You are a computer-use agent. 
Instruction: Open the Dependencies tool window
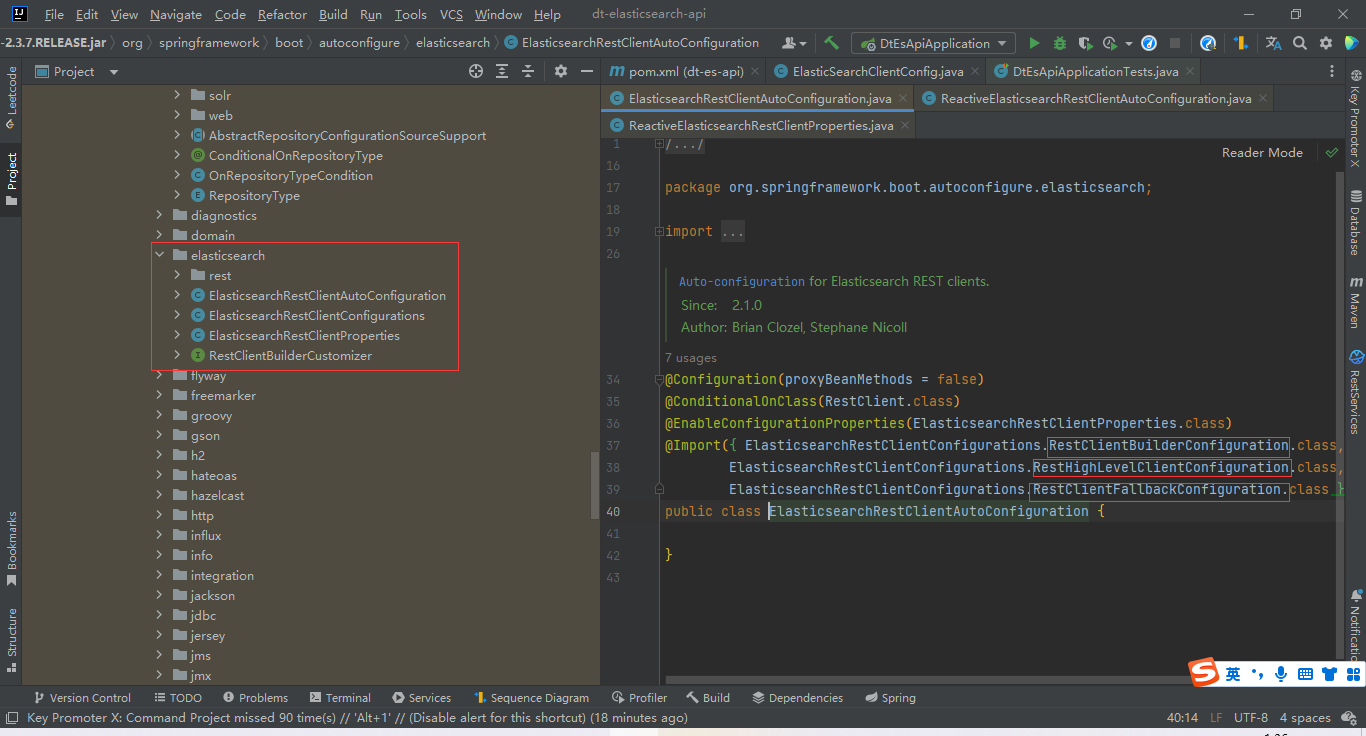(x=797, y=697)
